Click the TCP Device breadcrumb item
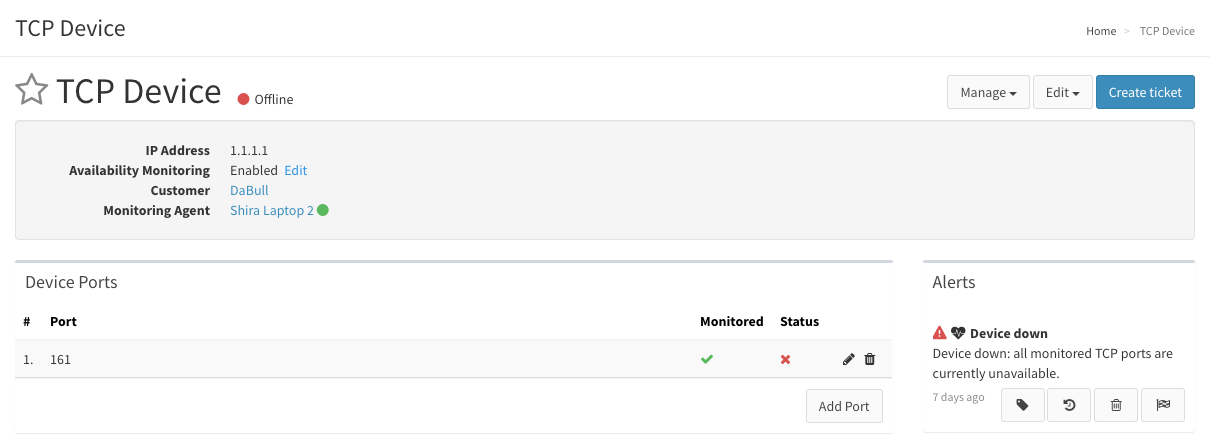 click(x=1167, y=31)
